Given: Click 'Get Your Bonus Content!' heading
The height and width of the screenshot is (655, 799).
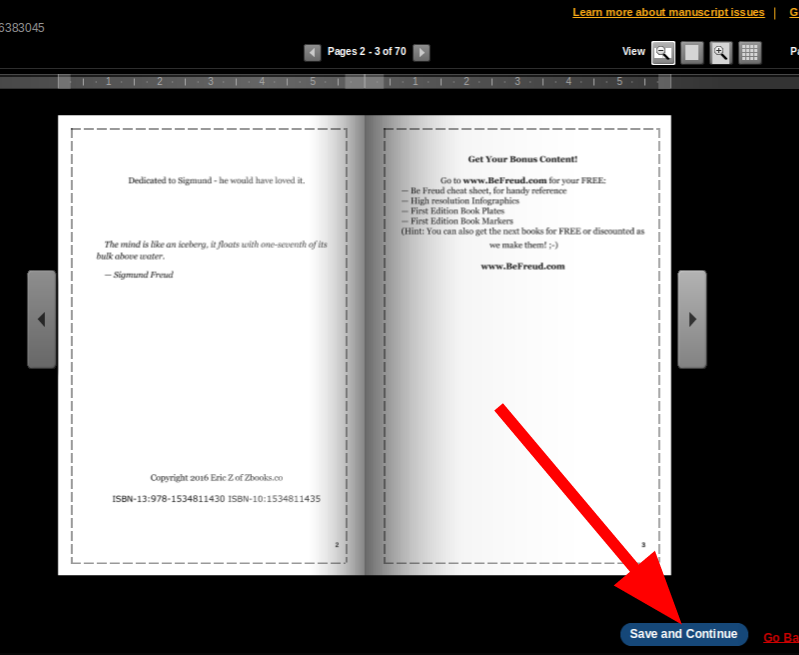Looking at the screenshot, I should click(523, 160).
